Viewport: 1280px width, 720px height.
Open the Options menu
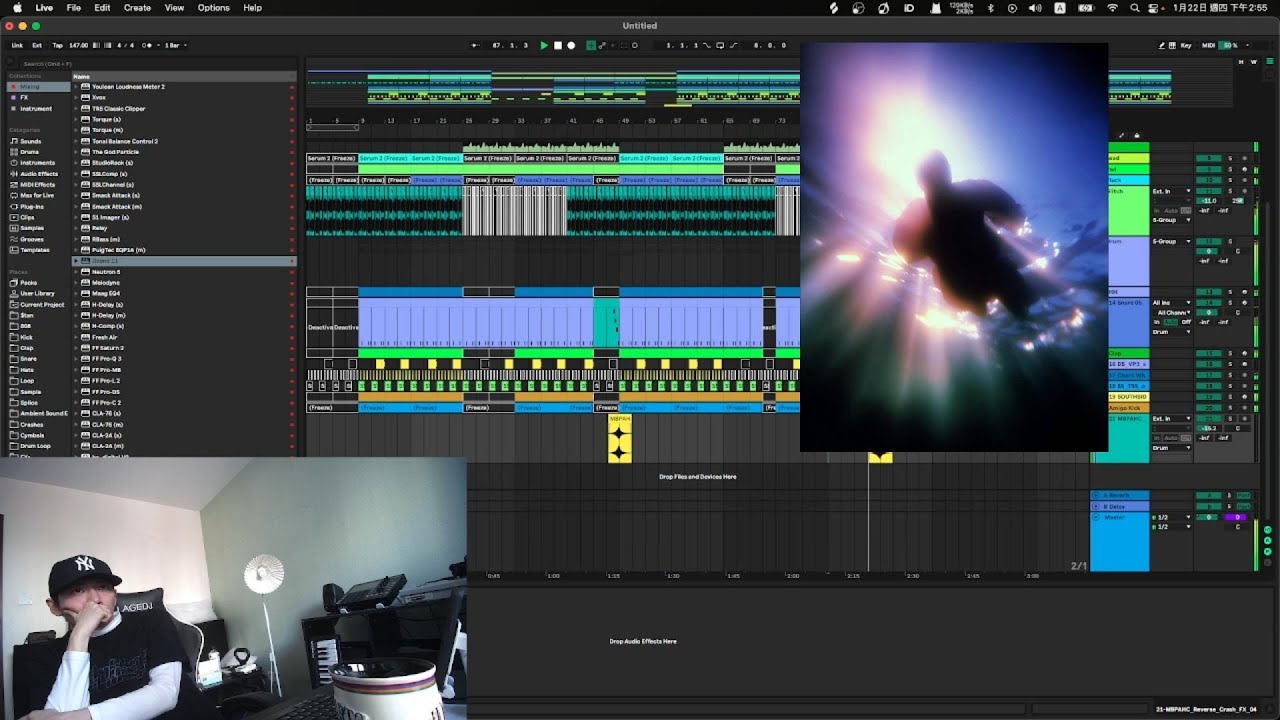pyautogui.click(x=213, y=7)
